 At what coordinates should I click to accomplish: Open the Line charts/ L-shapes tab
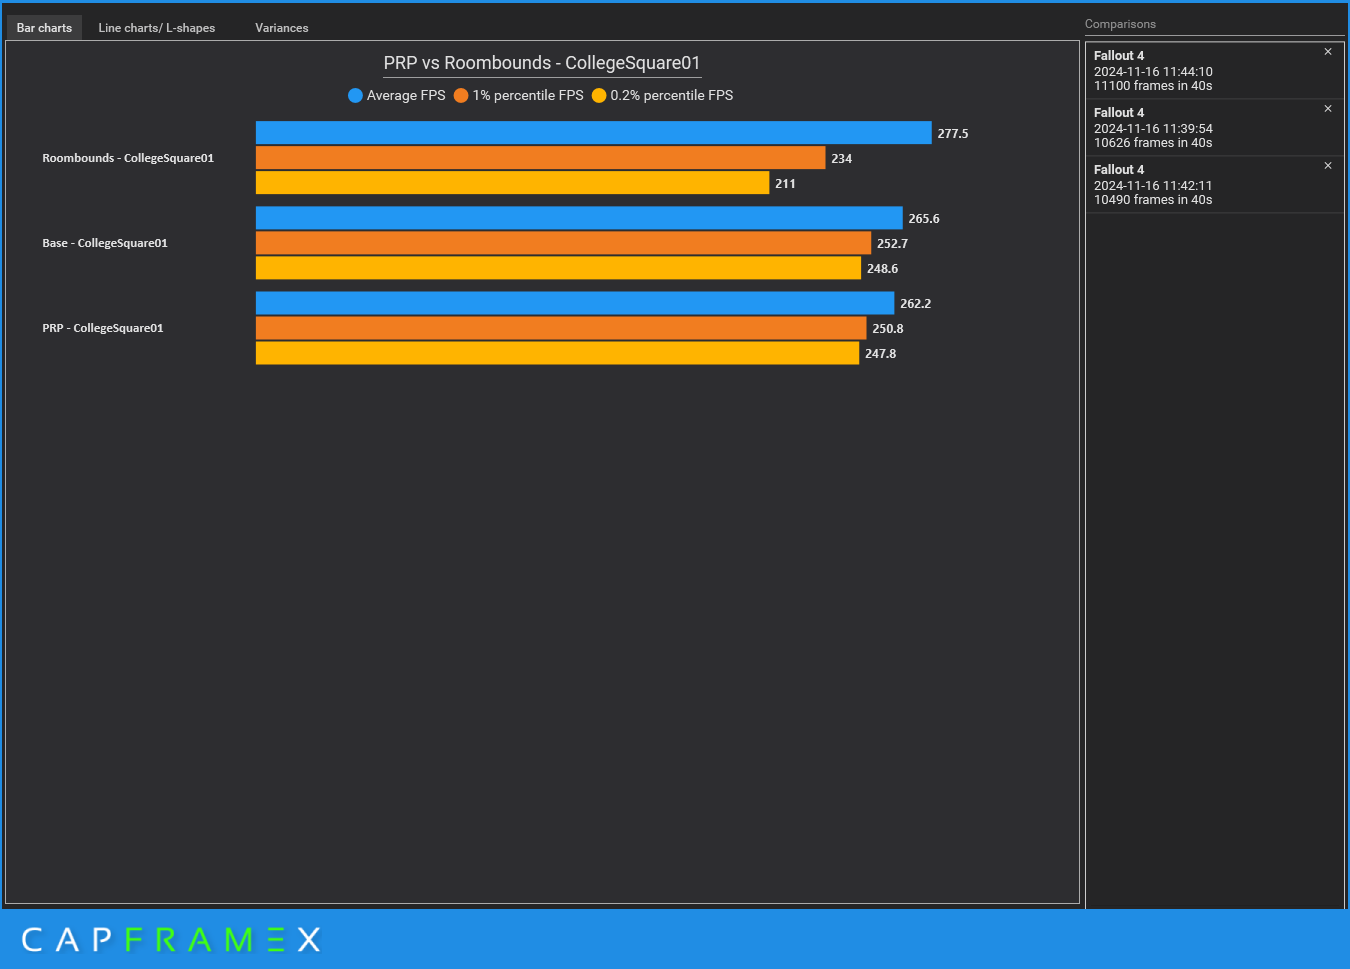coord(157,28)
